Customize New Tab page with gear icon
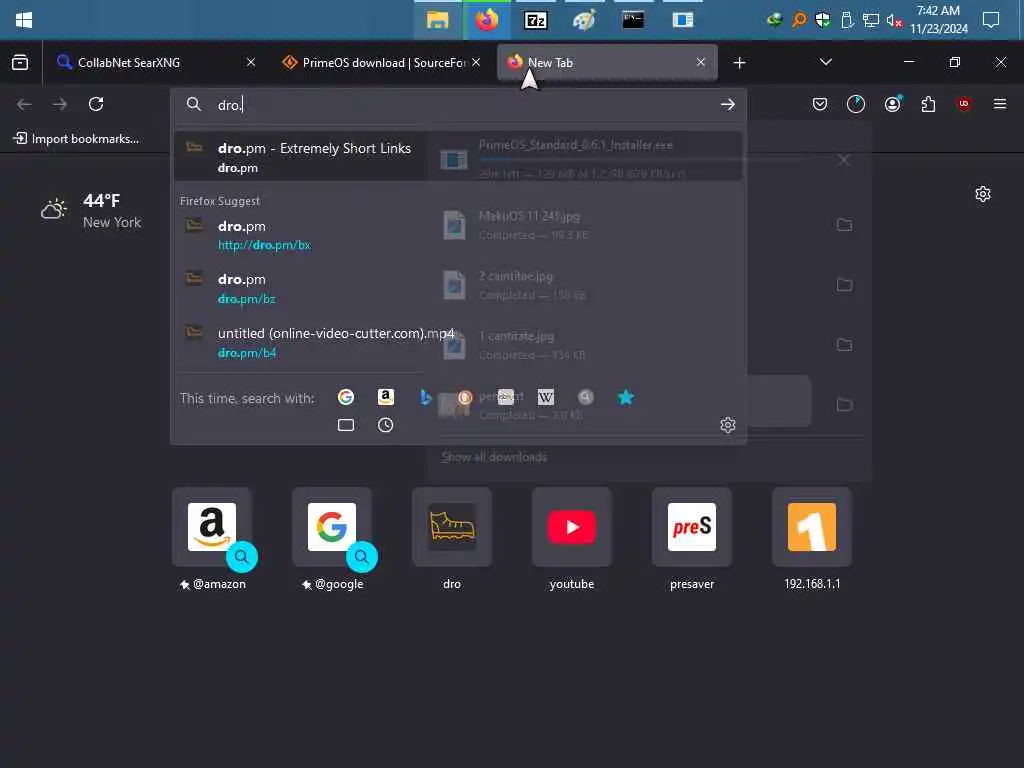Screen dimensions: 1024x768 pyautogui.click(x=983, y=194)
